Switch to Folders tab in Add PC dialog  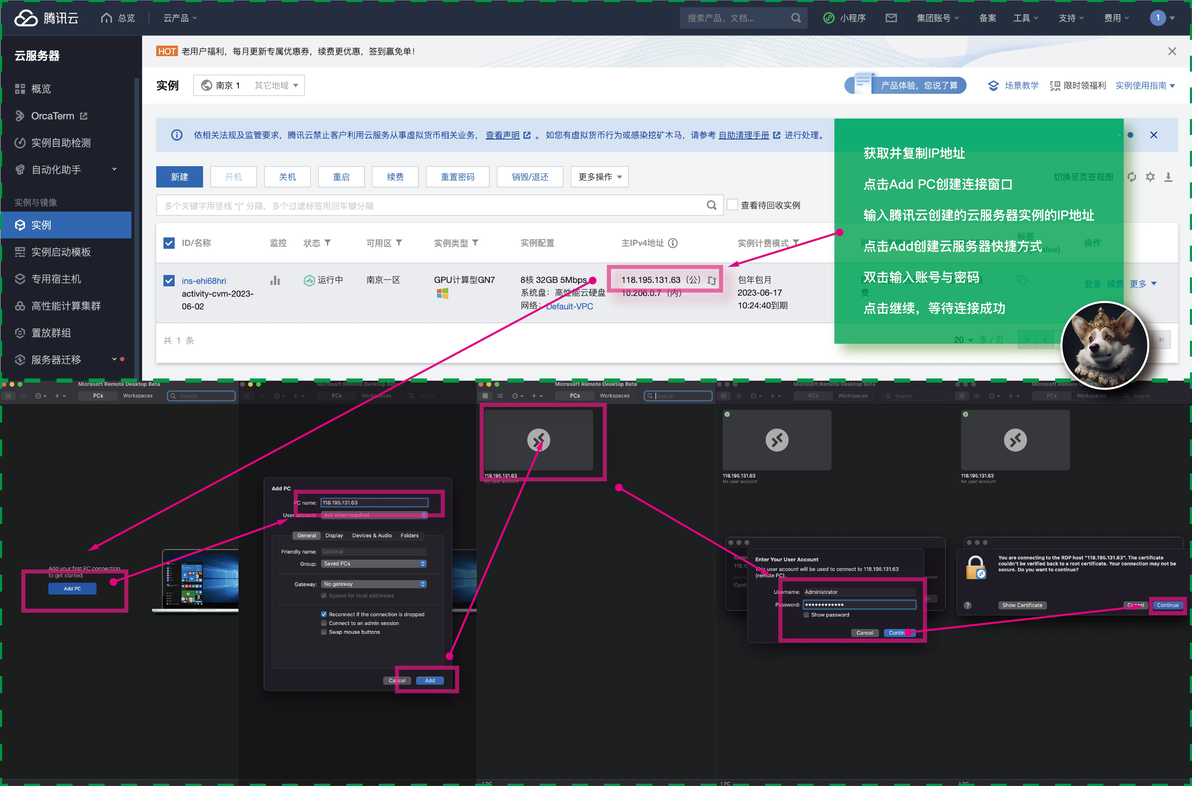(x=410, y=535)
